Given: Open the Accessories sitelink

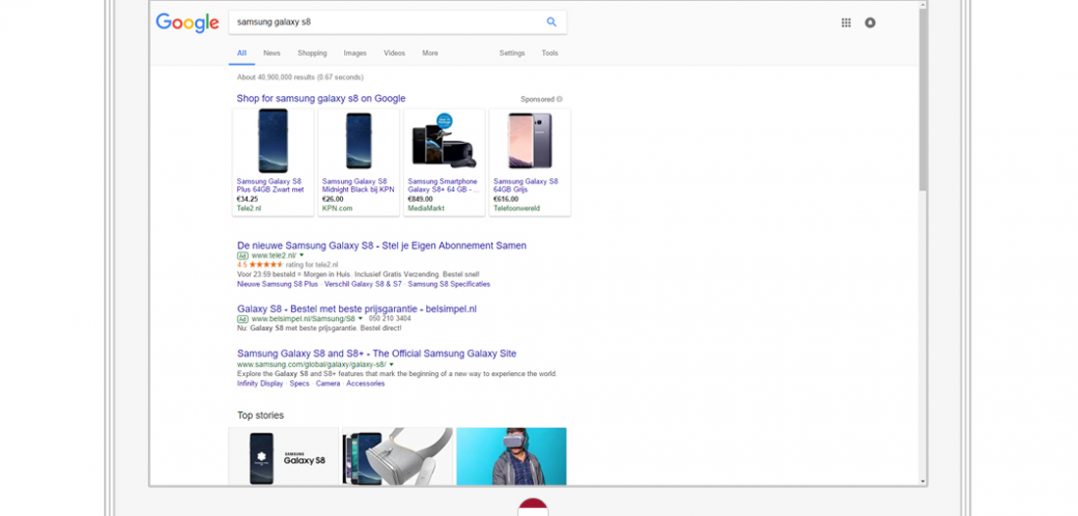Looking at the screenshot, I should coord(365,383).
